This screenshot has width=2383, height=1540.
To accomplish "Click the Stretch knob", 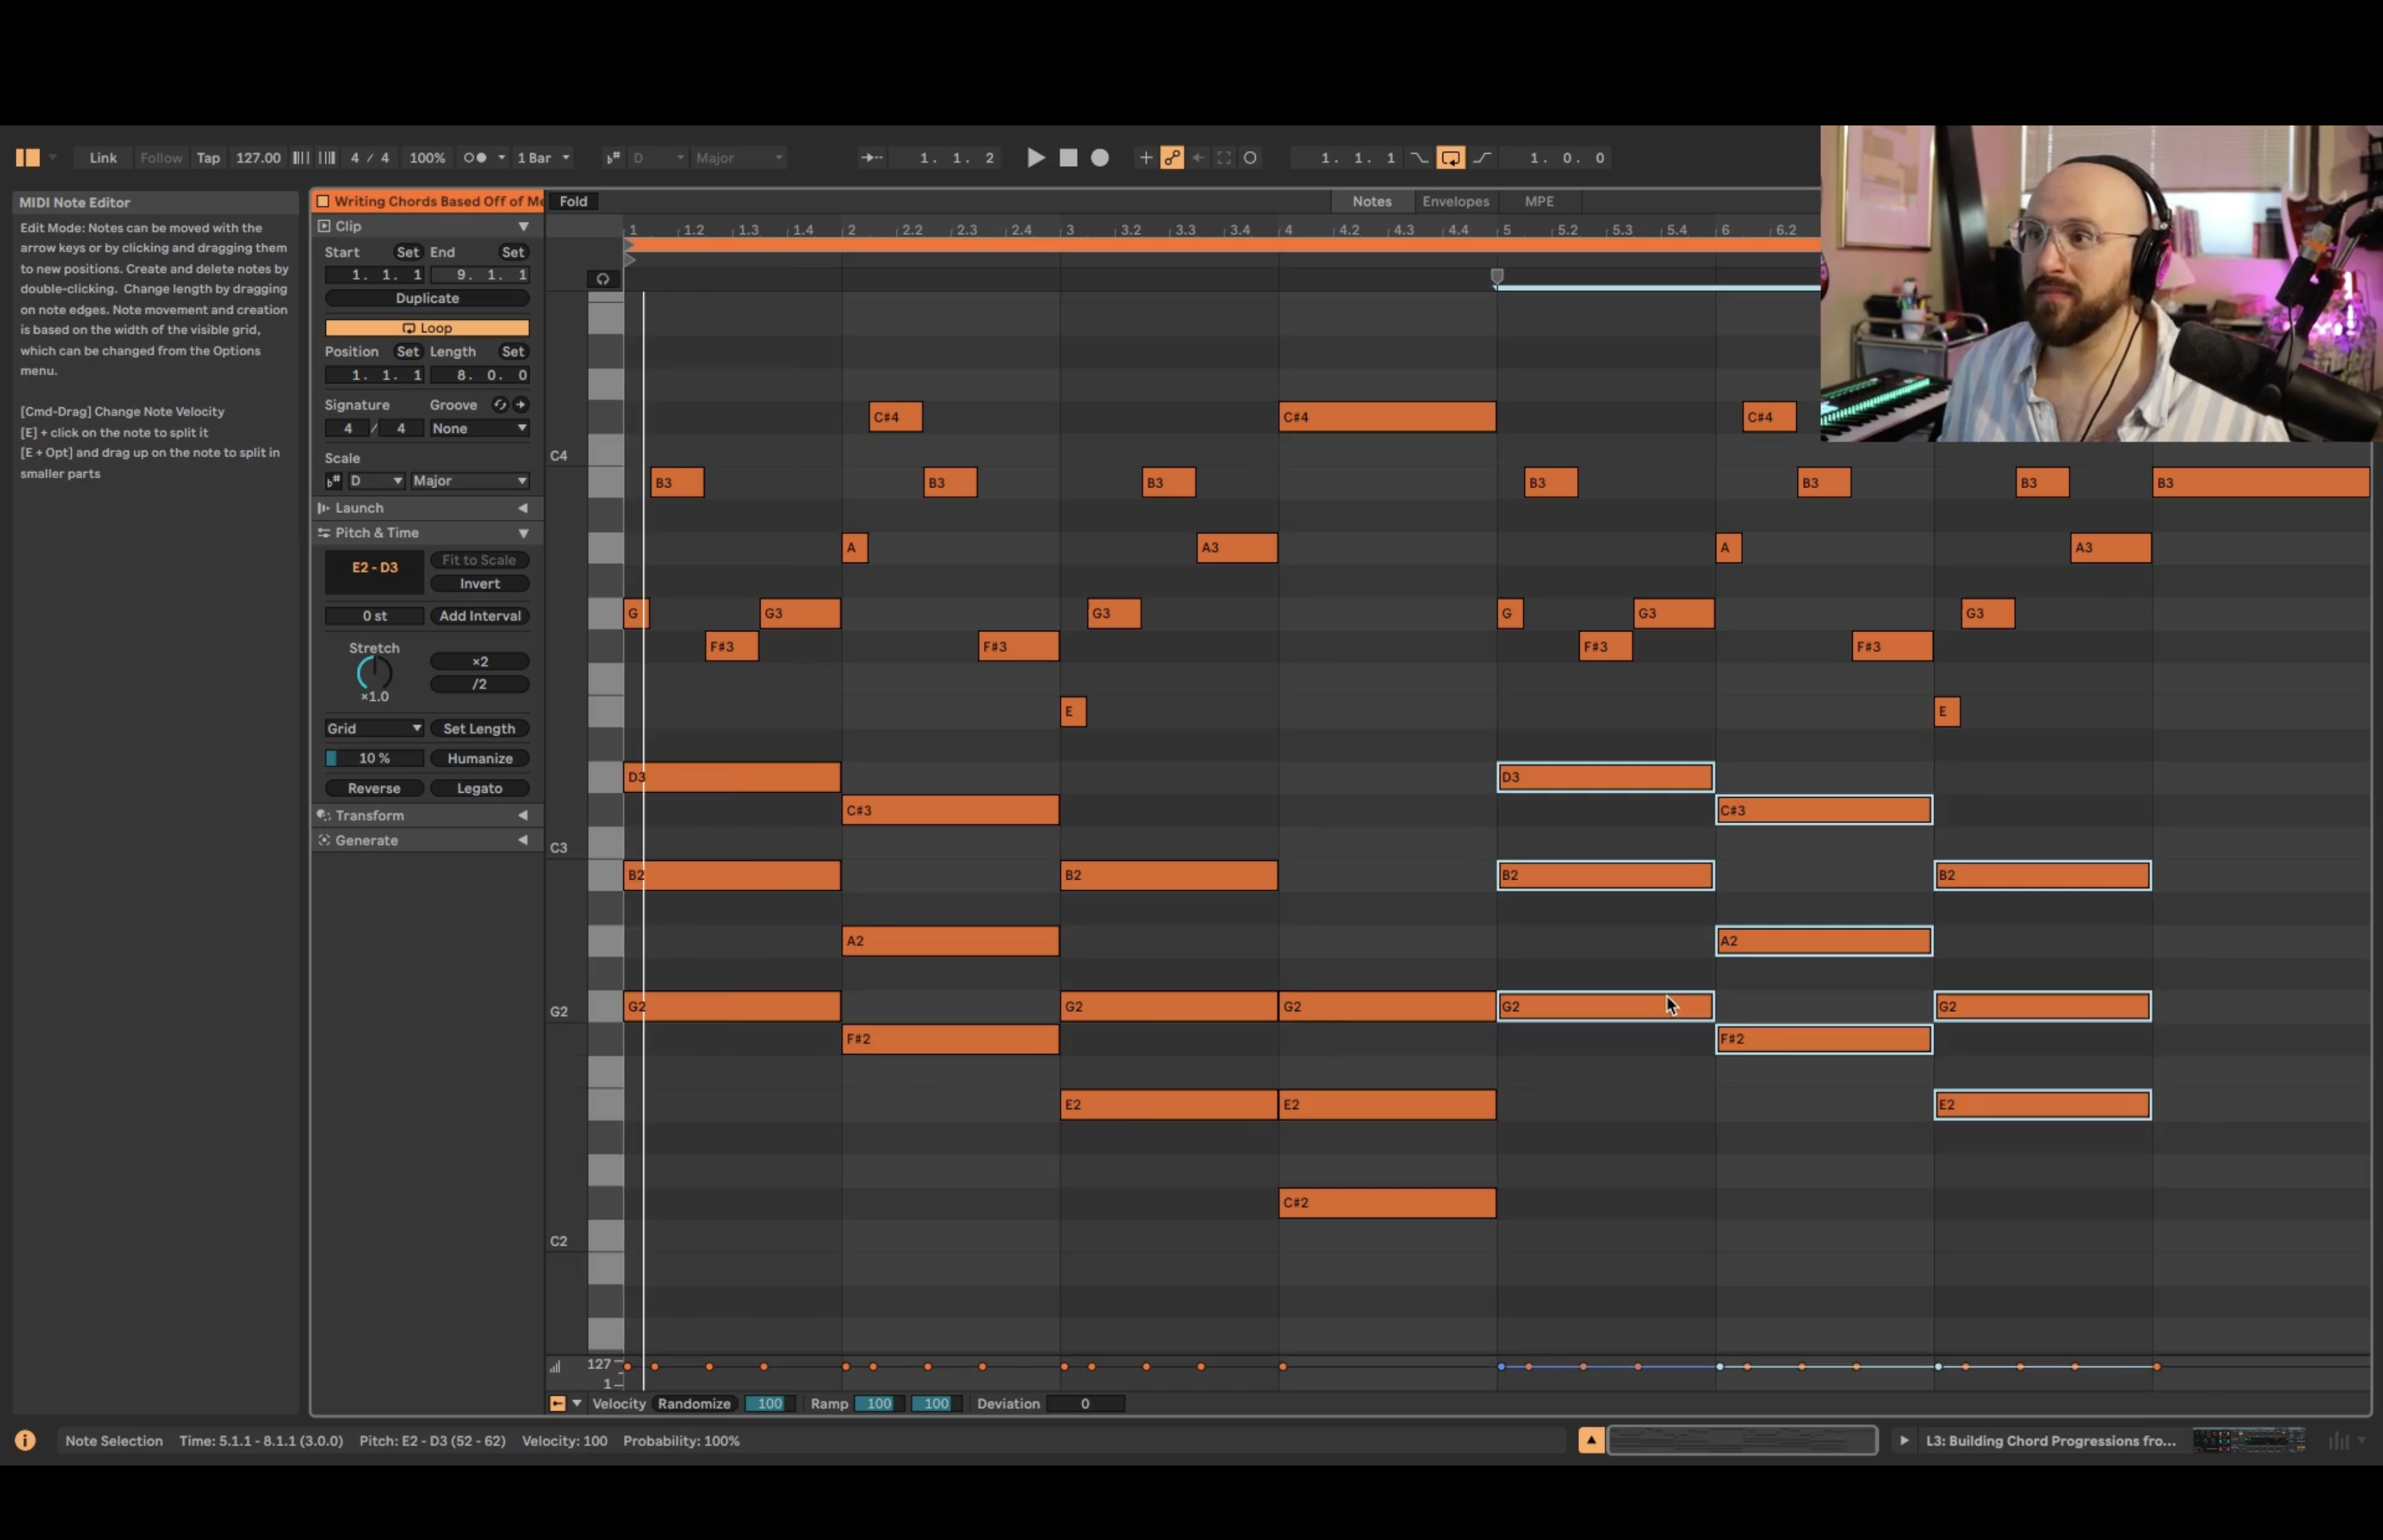I will coord(374,673).
